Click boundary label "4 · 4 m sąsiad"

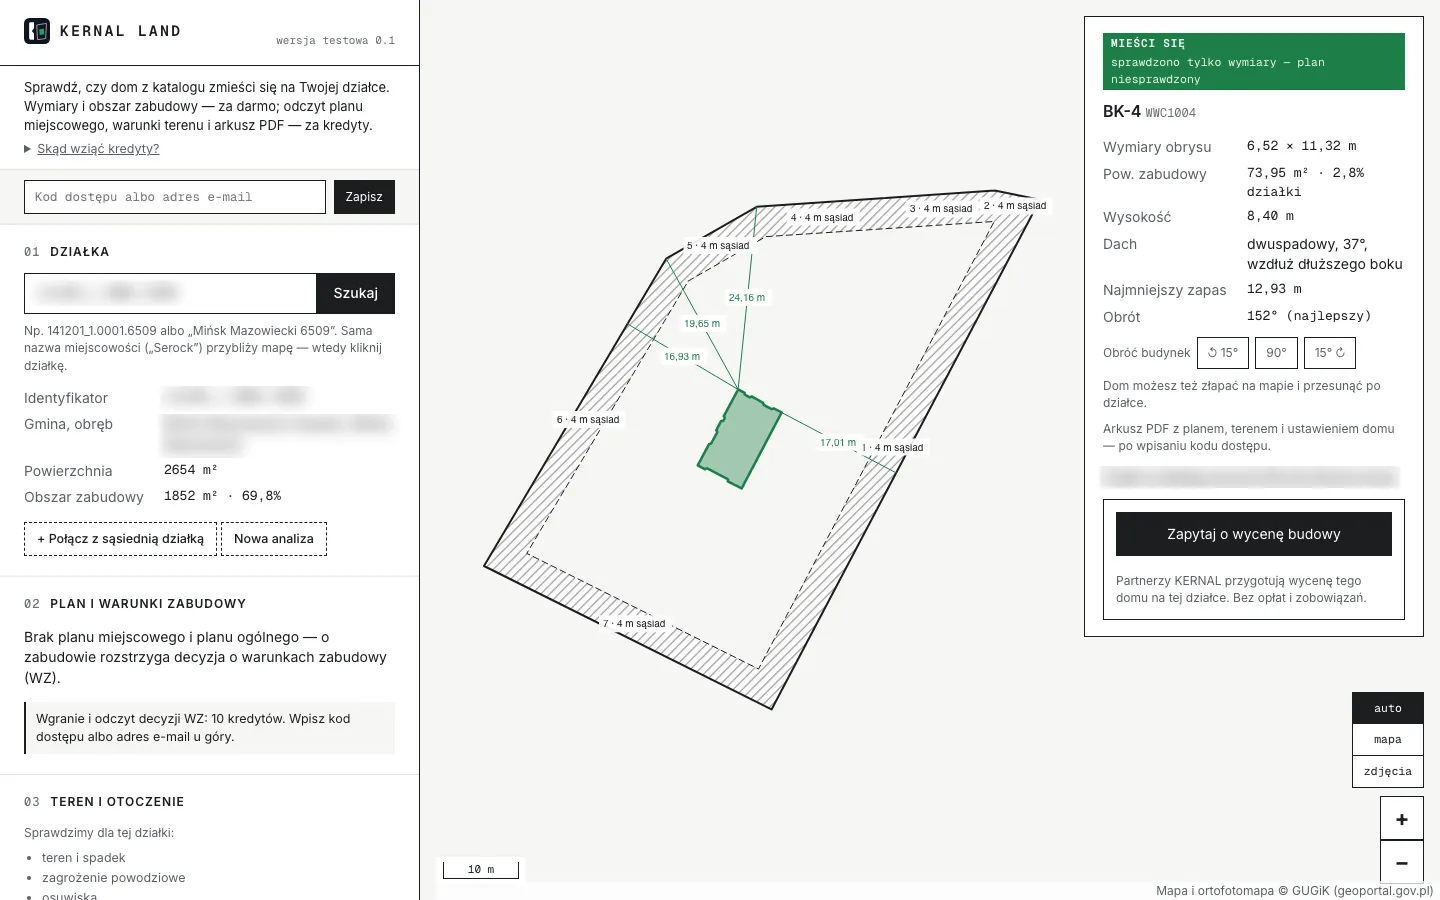click(x=822, y=218)
